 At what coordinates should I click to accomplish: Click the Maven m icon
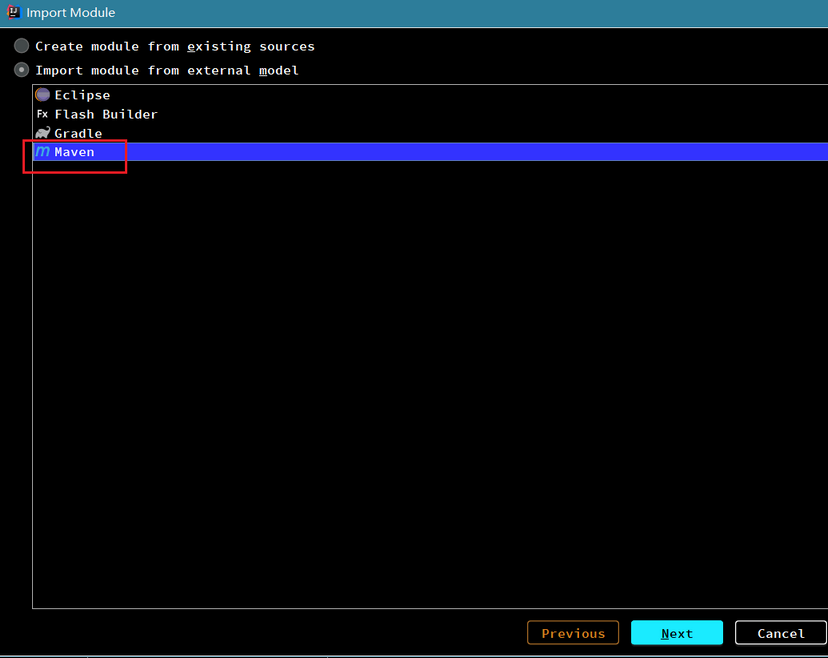42,152
